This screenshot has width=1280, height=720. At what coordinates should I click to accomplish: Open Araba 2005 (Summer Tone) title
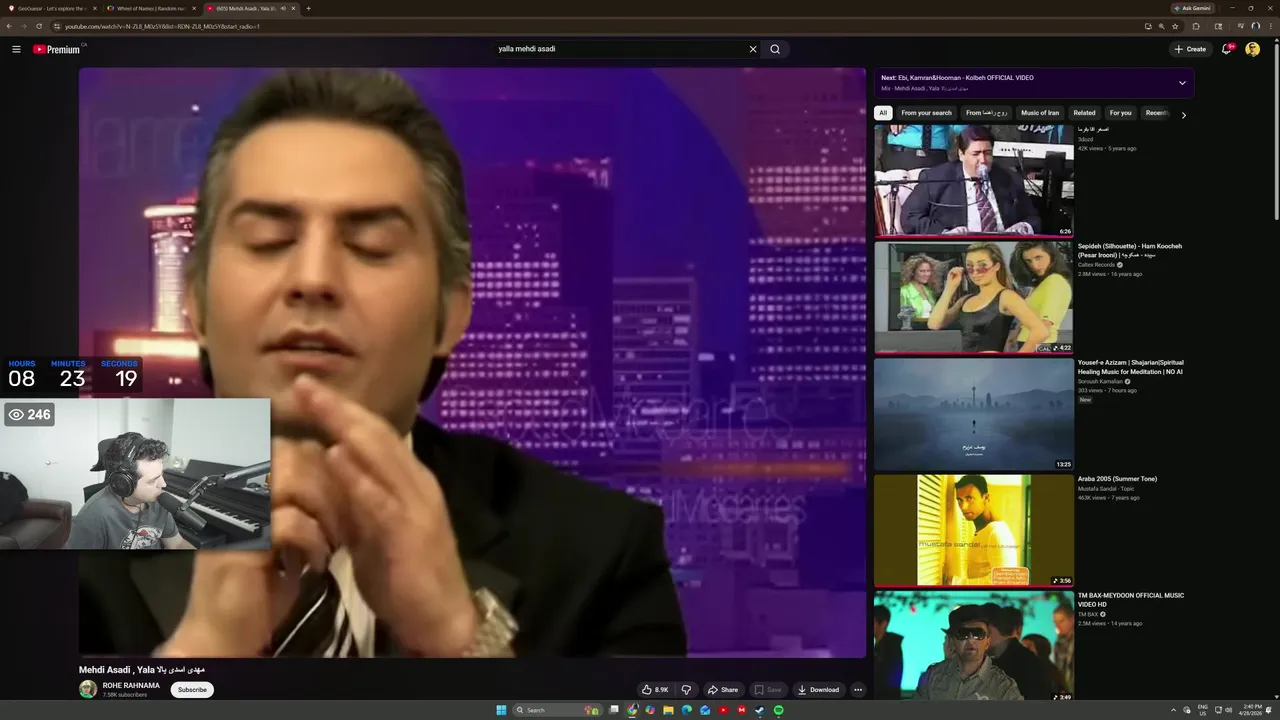click(1117, 479)
